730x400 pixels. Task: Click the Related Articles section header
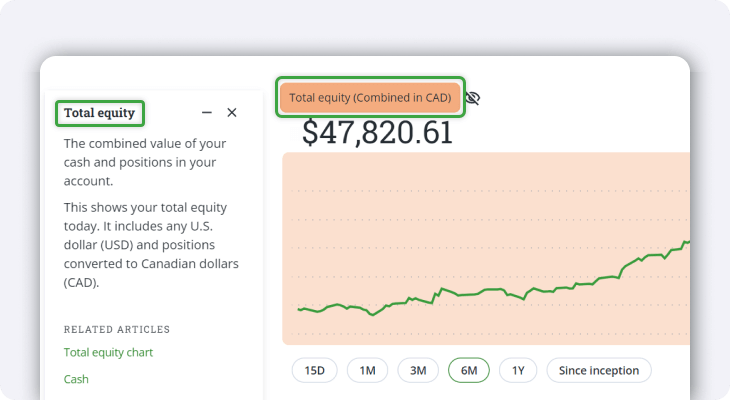[x=117, y=329]
